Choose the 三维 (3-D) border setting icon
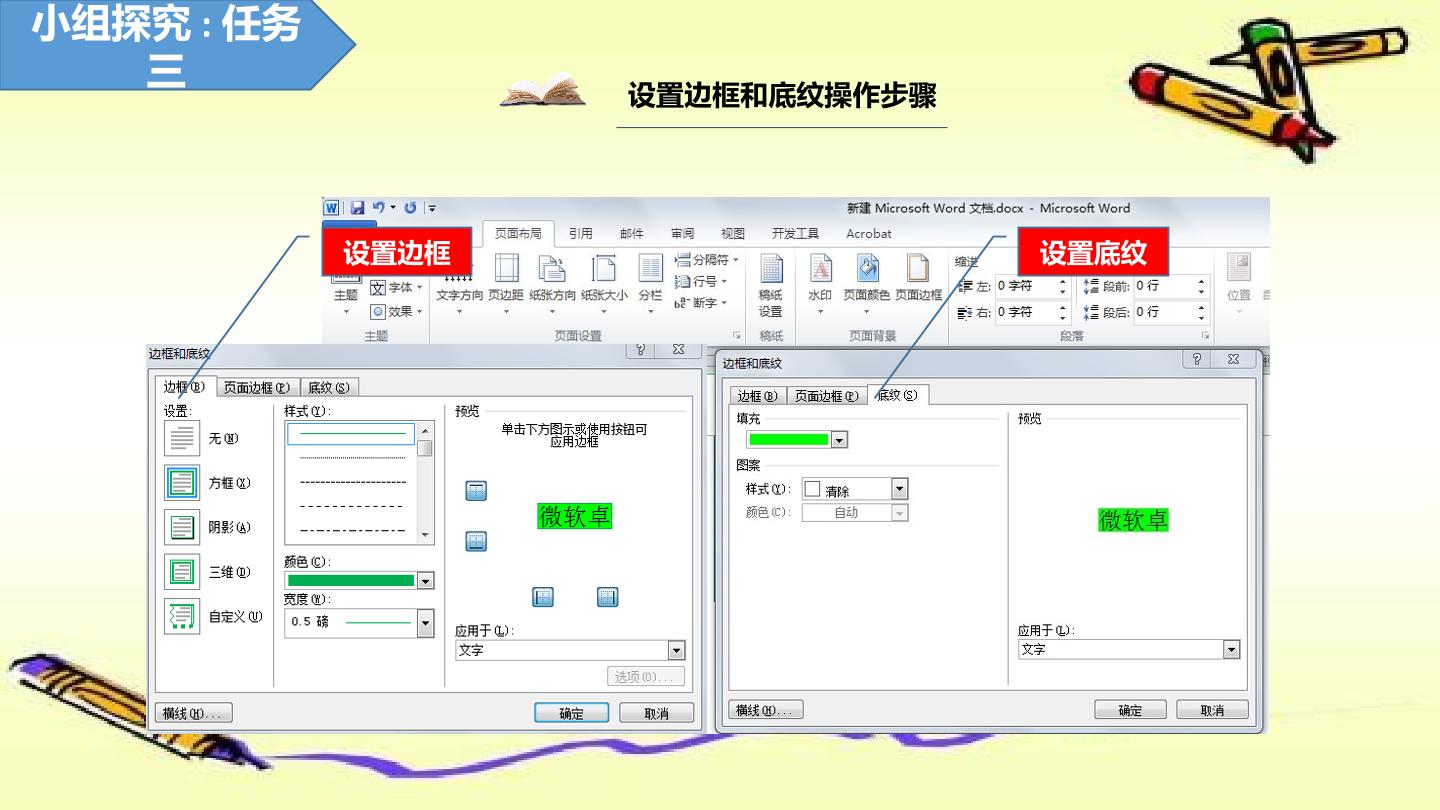1440x810 pixels. point(182,572)
